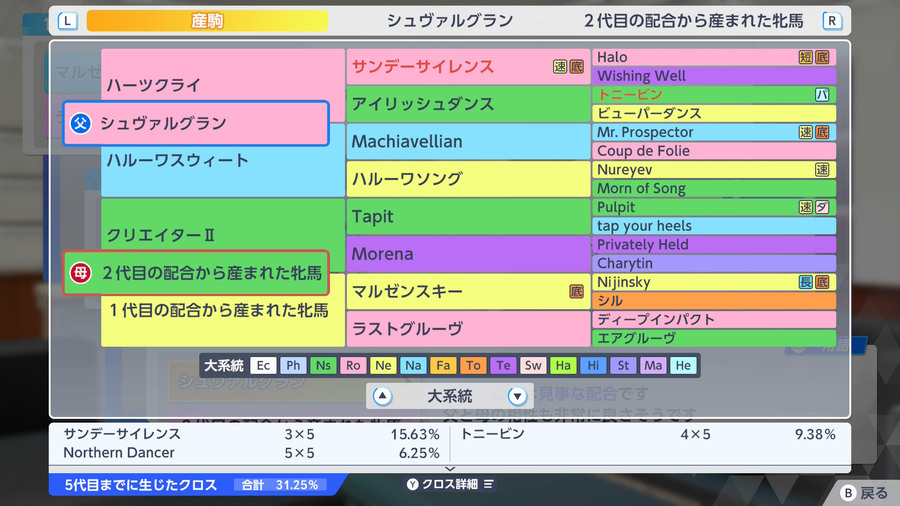This screenshot has height=506, width=900.
Task: Select the Na lineage swatch
Action: pyautogui.click(x=413, y=365)
